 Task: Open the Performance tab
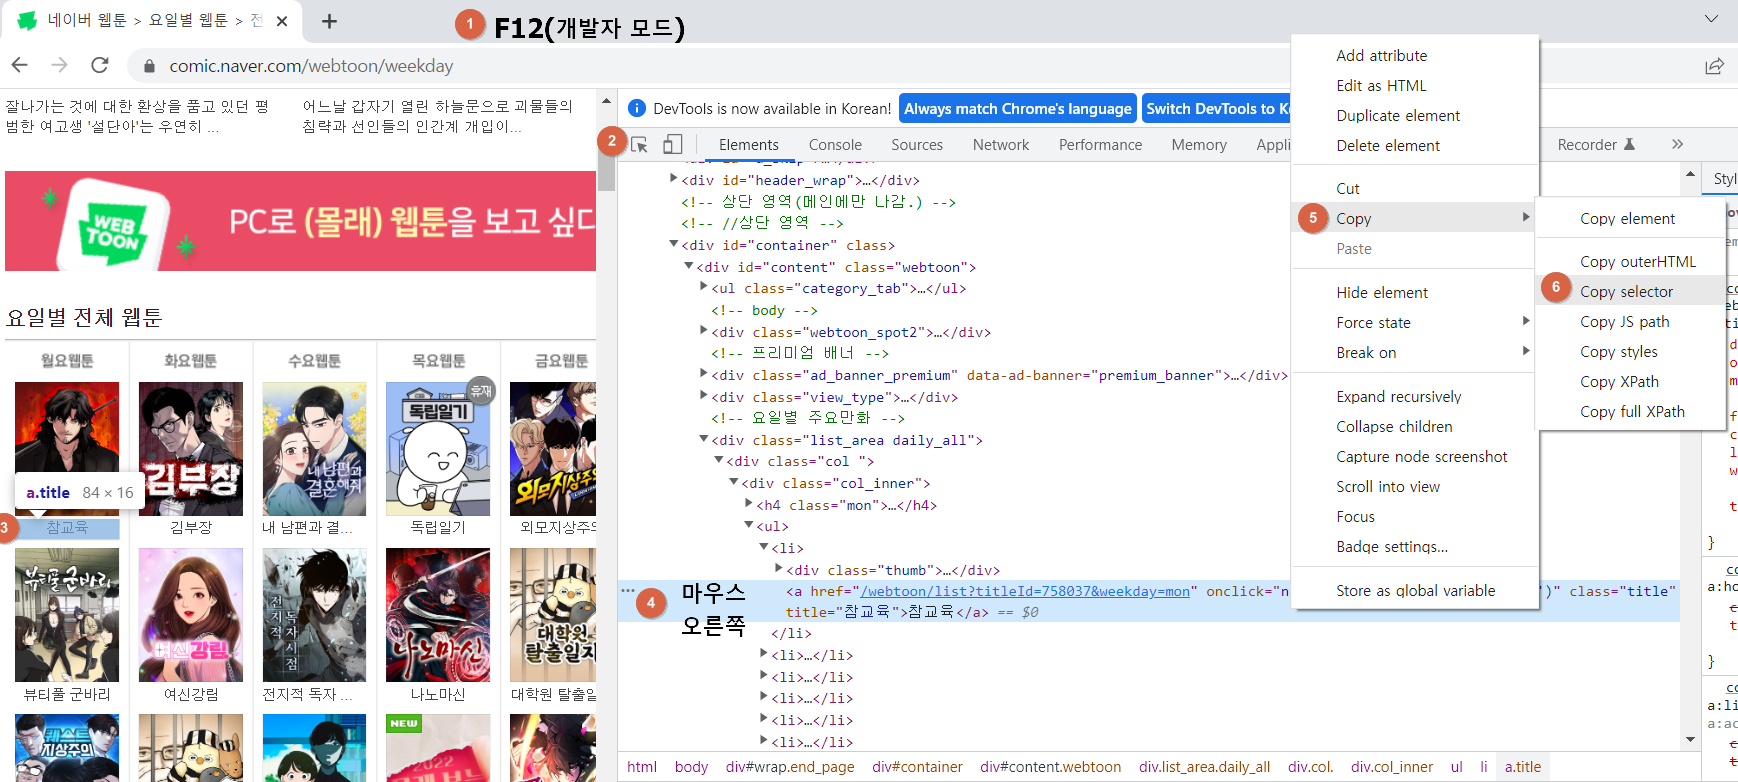[1100, 145]
